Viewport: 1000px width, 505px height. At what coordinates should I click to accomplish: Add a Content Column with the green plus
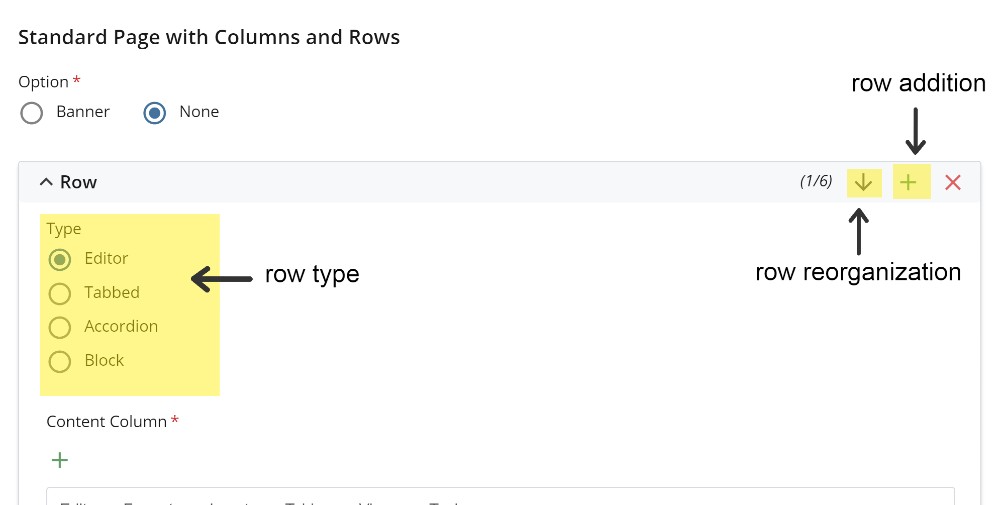coord(60,460)
